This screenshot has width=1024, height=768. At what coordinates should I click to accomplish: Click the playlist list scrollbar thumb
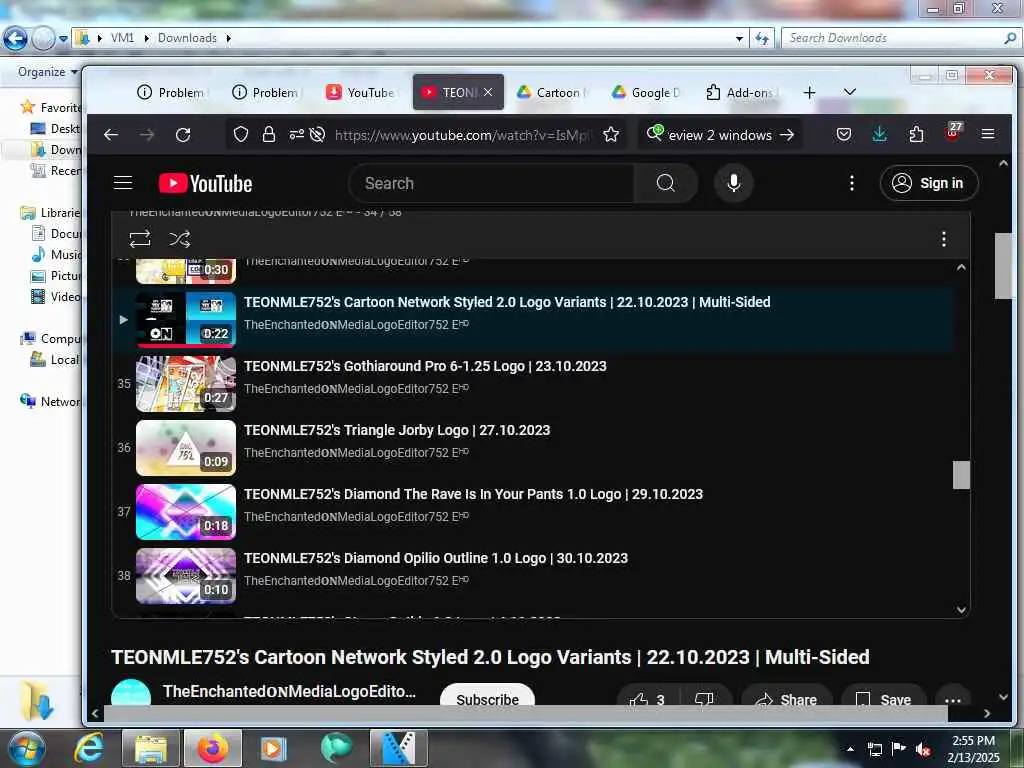click(961, 475)
